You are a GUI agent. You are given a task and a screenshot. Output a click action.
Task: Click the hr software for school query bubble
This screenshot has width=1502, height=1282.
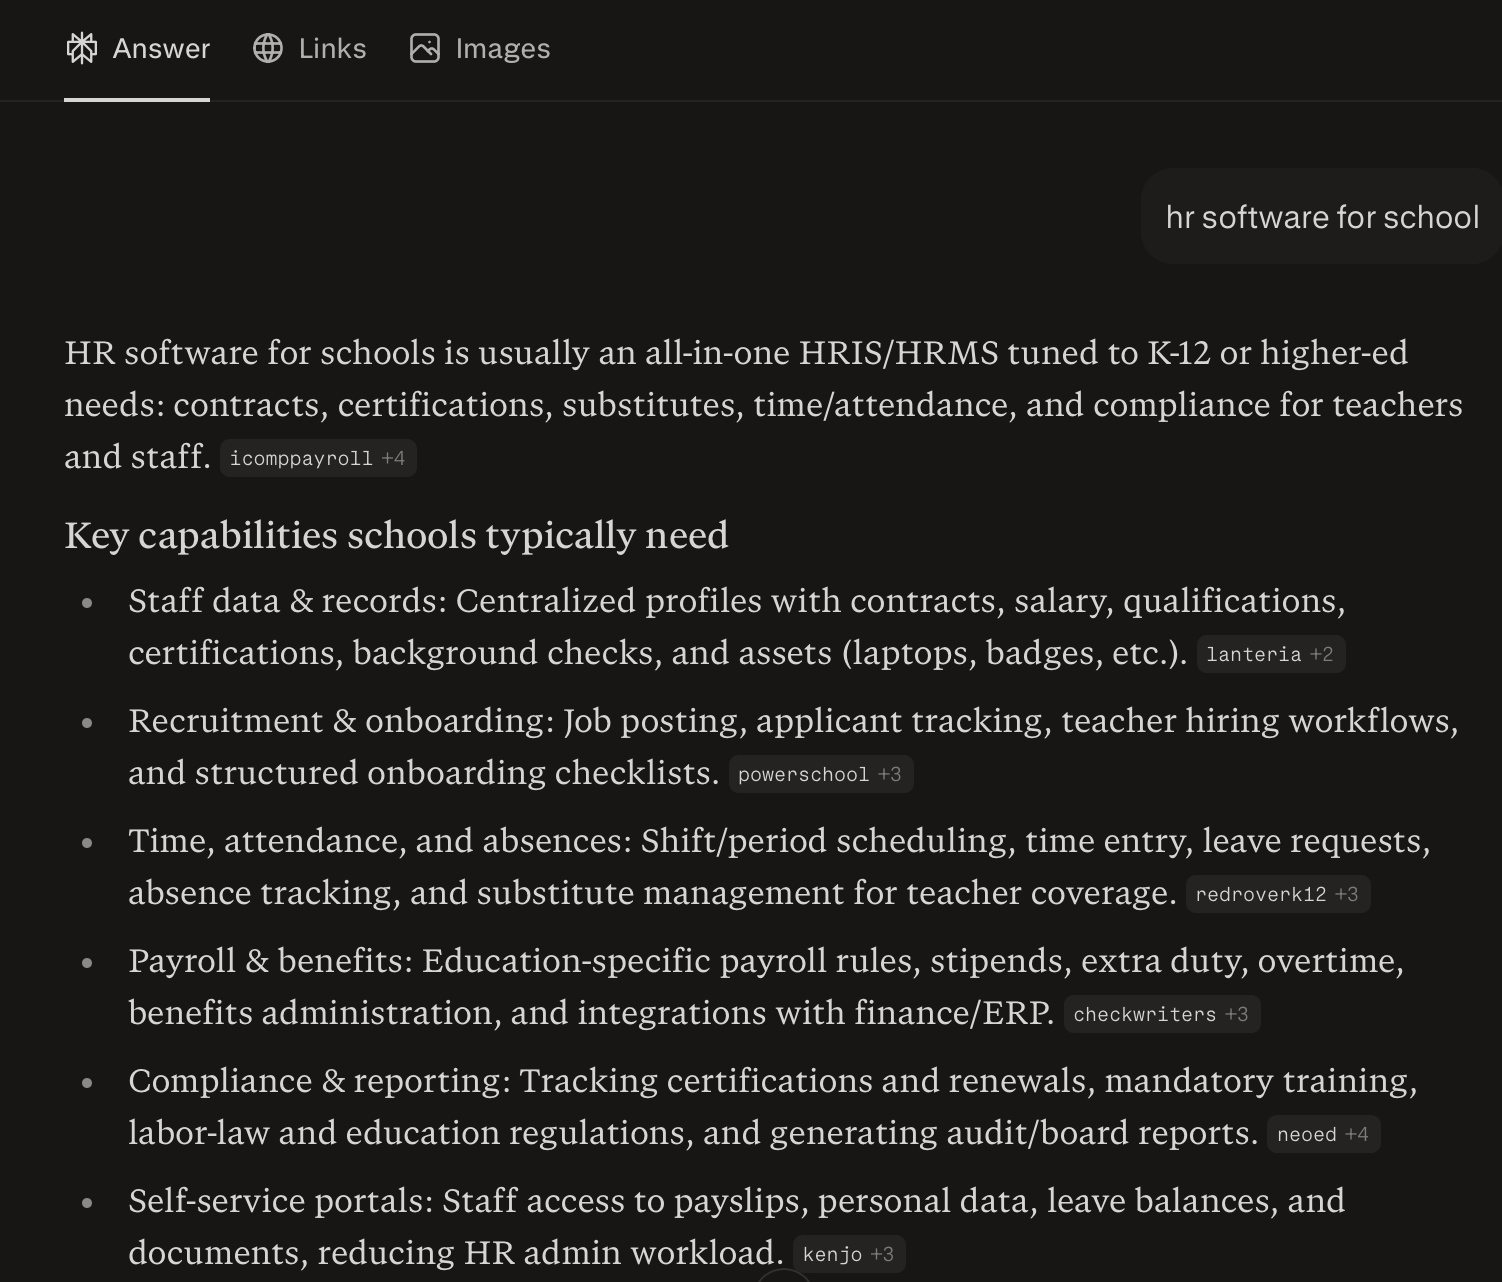click(1321, 217)
